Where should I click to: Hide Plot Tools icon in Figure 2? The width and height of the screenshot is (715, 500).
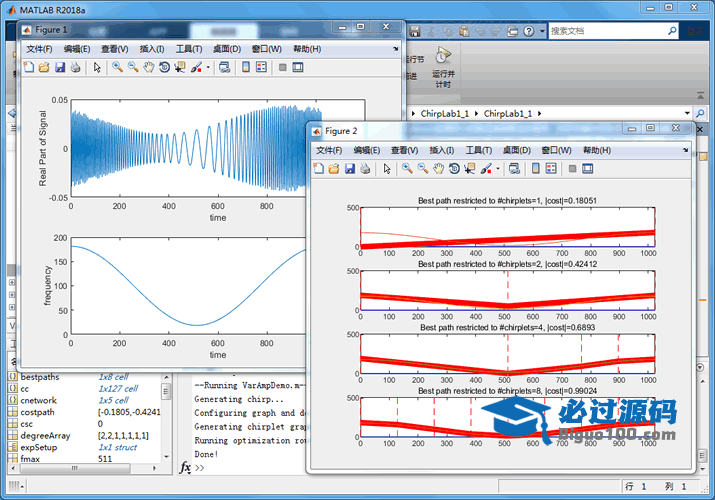click(573, 169)
